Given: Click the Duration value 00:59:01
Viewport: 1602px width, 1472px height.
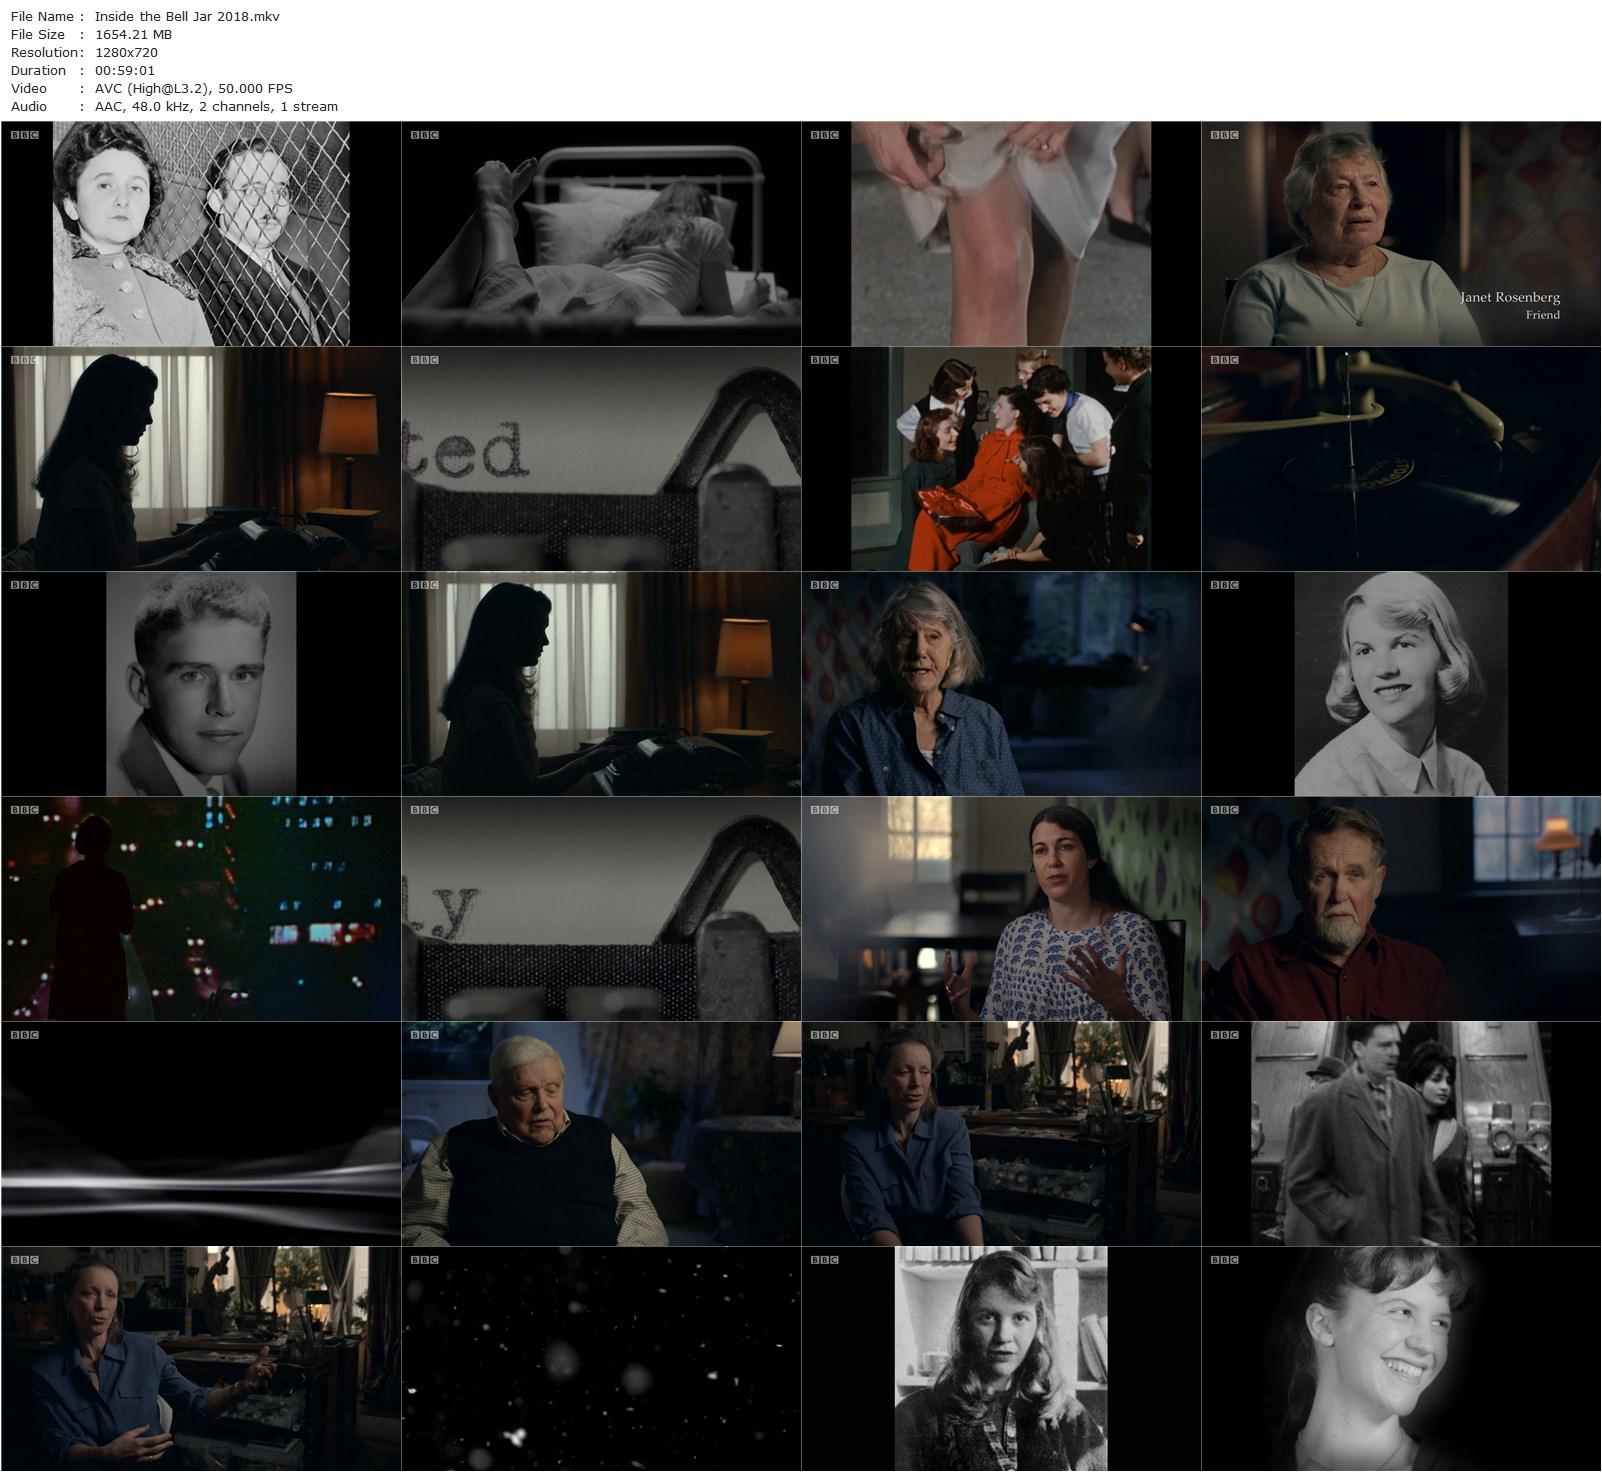Looking at the screenshot, I should [x=125, y=70].
